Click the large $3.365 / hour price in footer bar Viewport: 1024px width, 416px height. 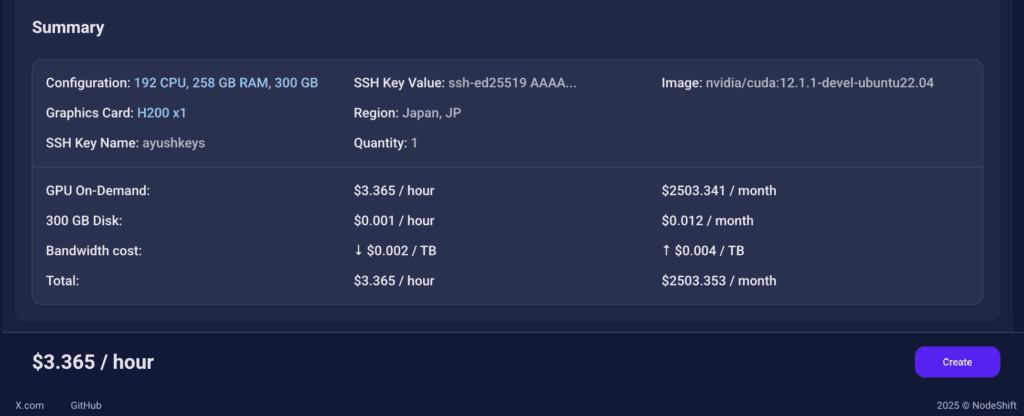[x=93, y=362]
